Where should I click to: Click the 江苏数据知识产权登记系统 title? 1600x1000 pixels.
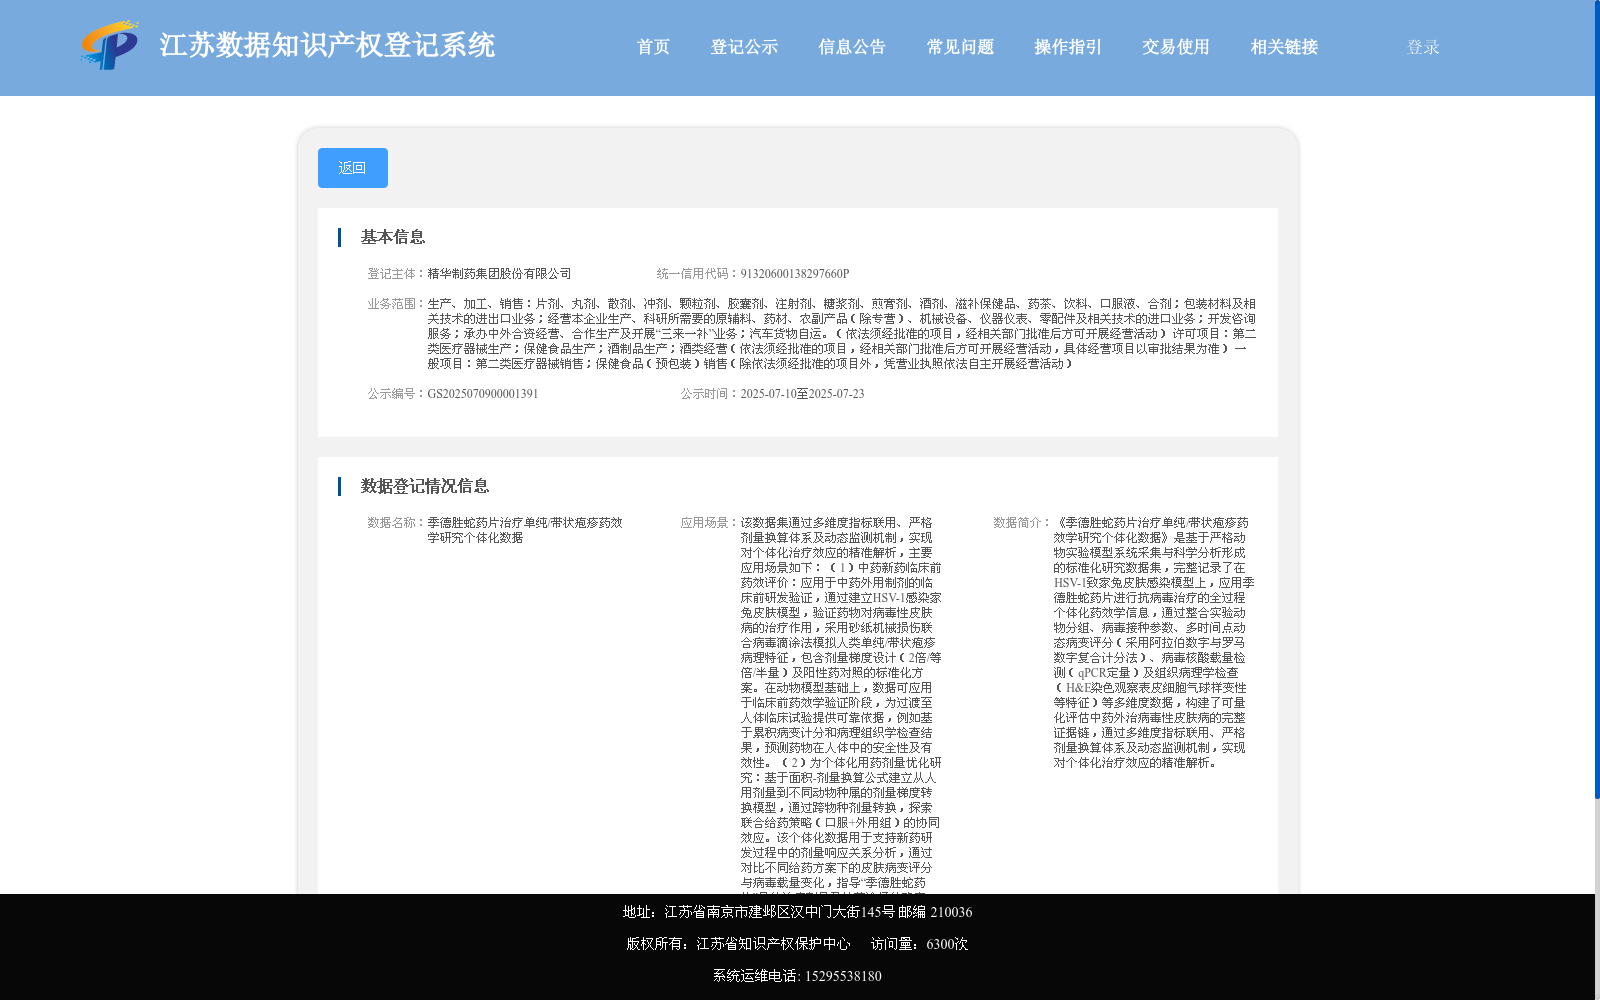pos(327,45)
